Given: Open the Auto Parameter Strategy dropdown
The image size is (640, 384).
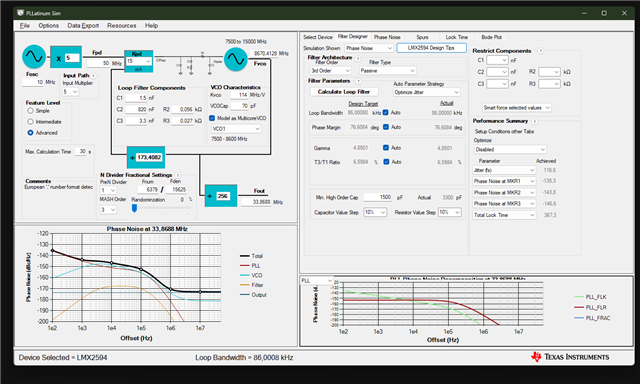Looking at the screenshot, I should tap(427, 92).
